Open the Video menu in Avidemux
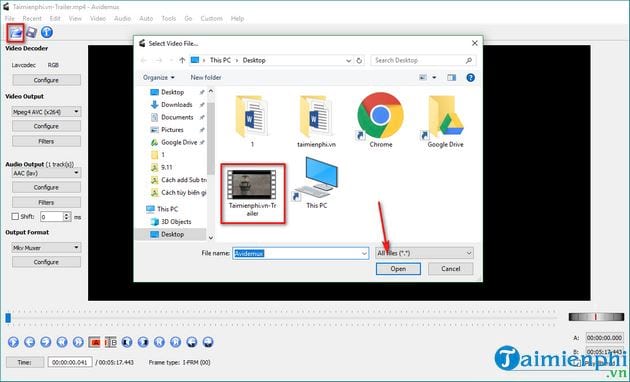630x382 pixels. tap(98, 18)
